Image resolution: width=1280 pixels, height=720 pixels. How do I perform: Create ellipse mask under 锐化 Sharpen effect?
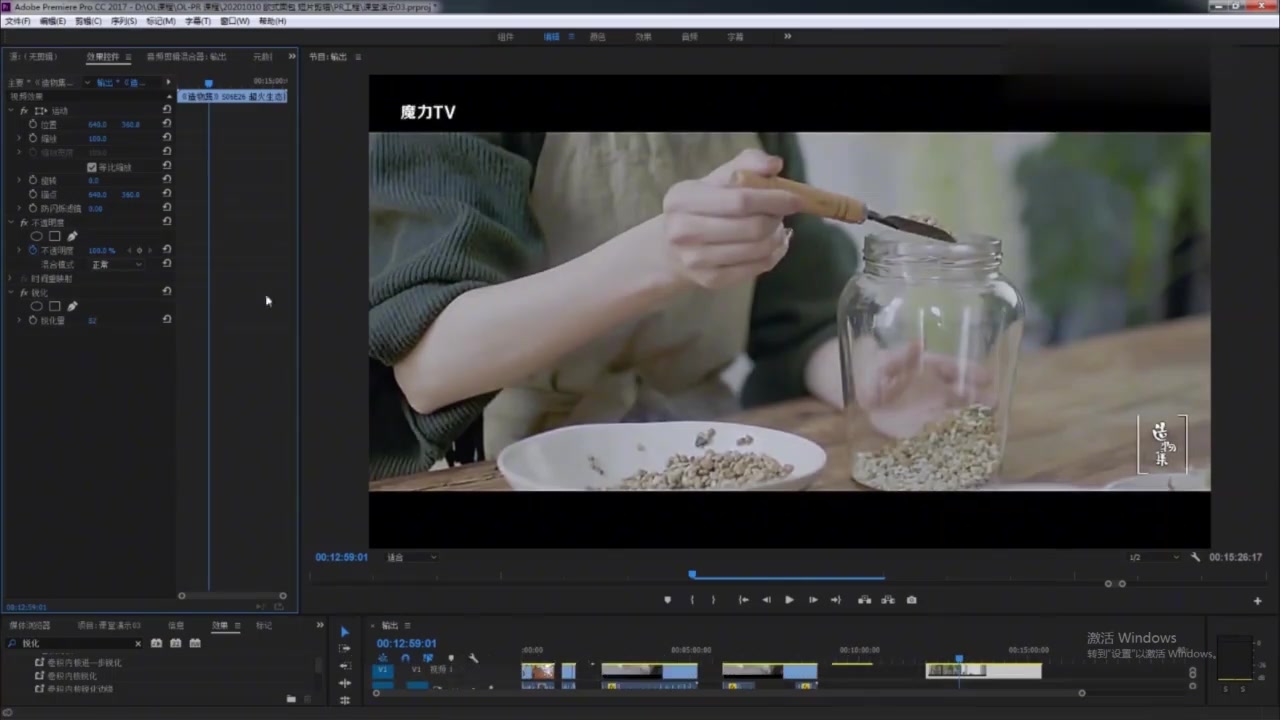coord(37,306)
